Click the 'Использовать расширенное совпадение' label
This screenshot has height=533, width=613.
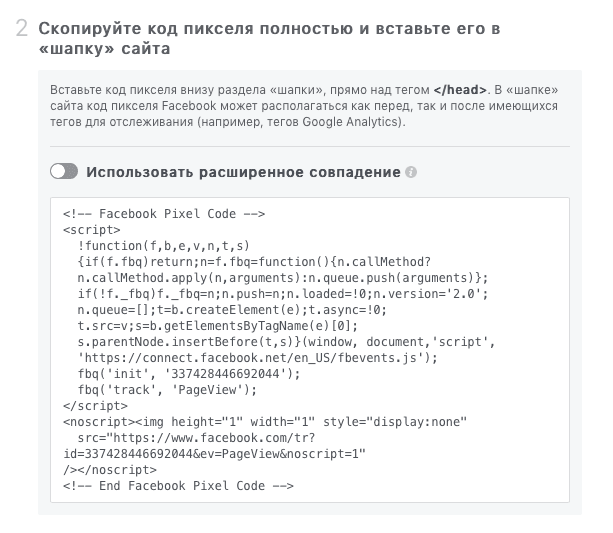243,172
